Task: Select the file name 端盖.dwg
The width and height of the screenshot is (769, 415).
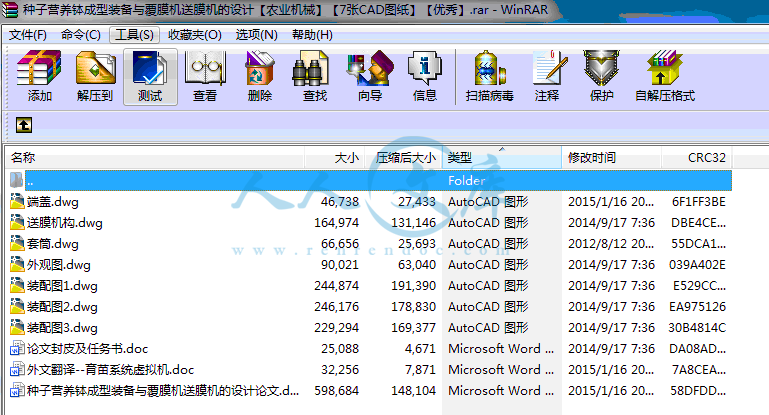Action: pos(53,202)
